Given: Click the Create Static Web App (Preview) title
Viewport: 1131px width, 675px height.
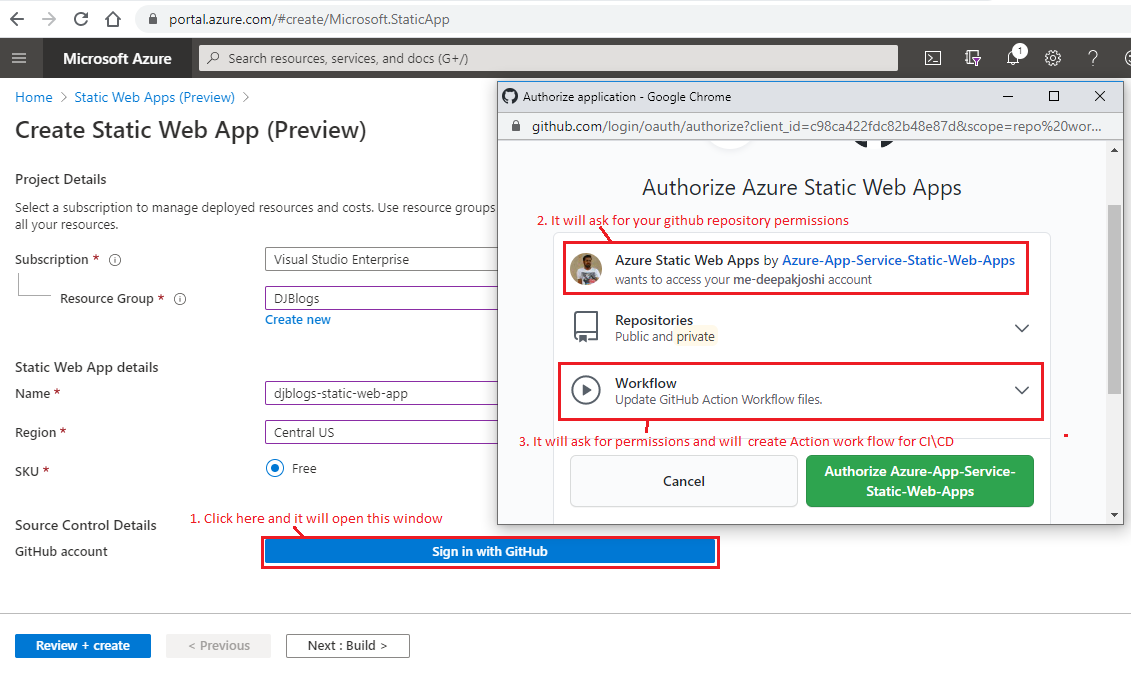Looking at the screenshot, I should (x=190, y=131).
